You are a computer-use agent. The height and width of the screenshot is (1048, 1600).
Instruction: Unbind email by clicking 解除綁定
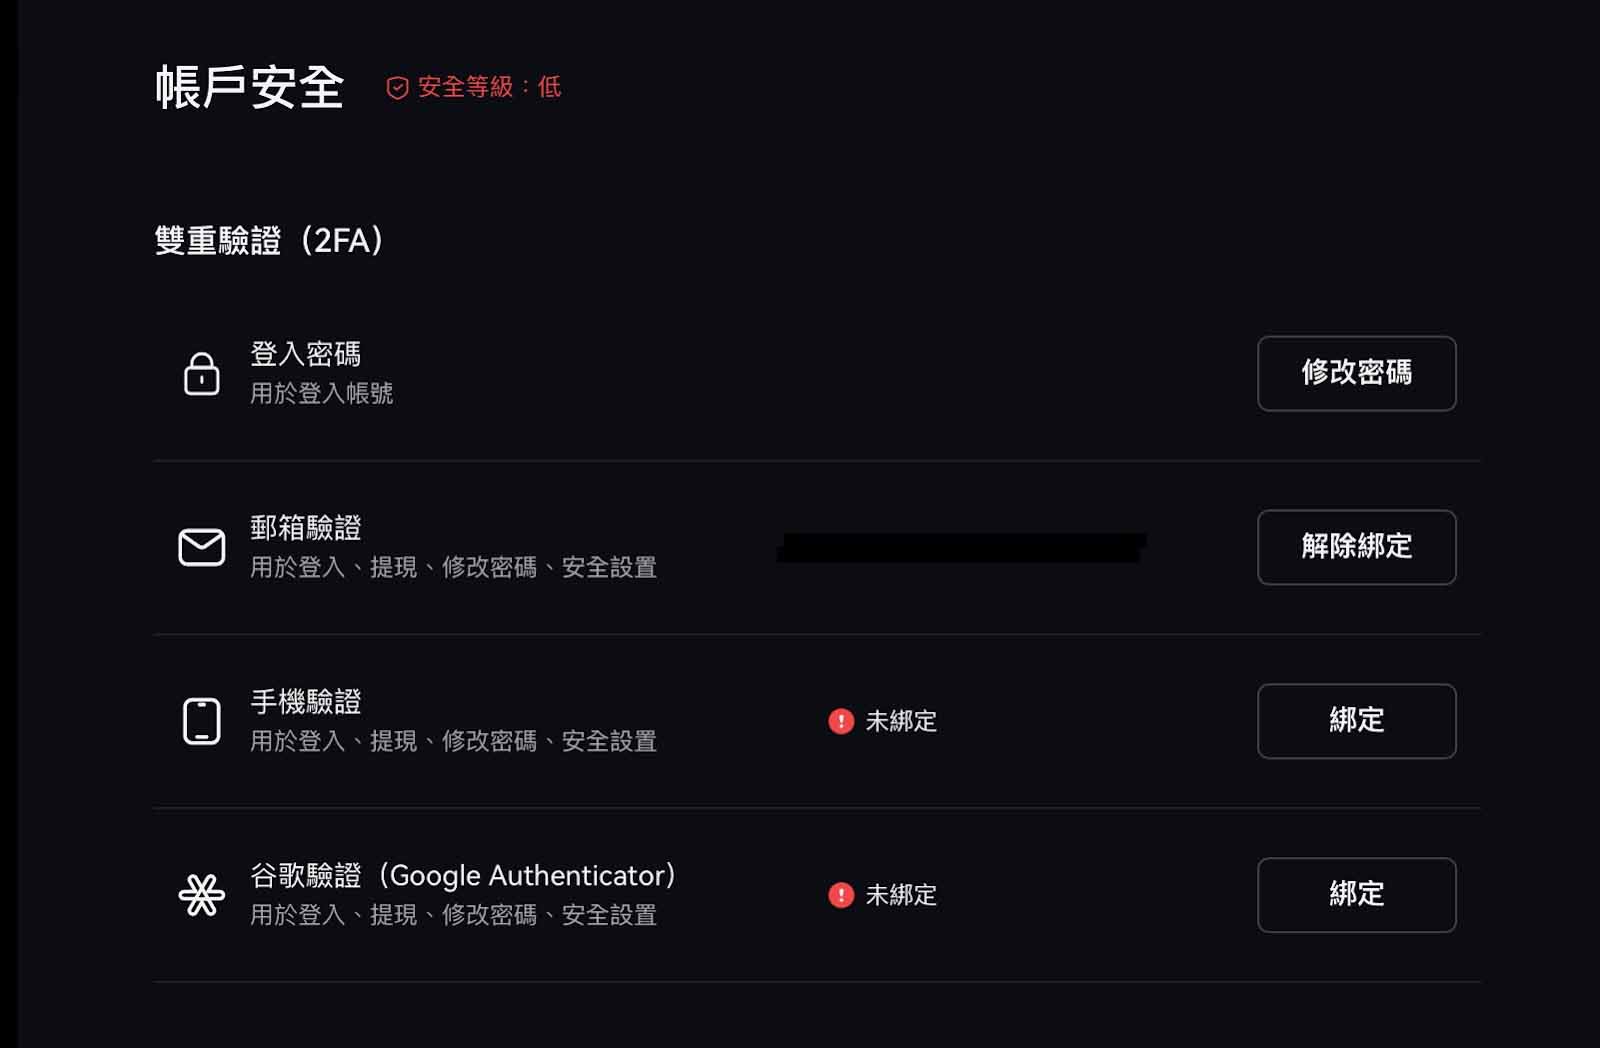pyautogui.click(x=1356, y=547)
